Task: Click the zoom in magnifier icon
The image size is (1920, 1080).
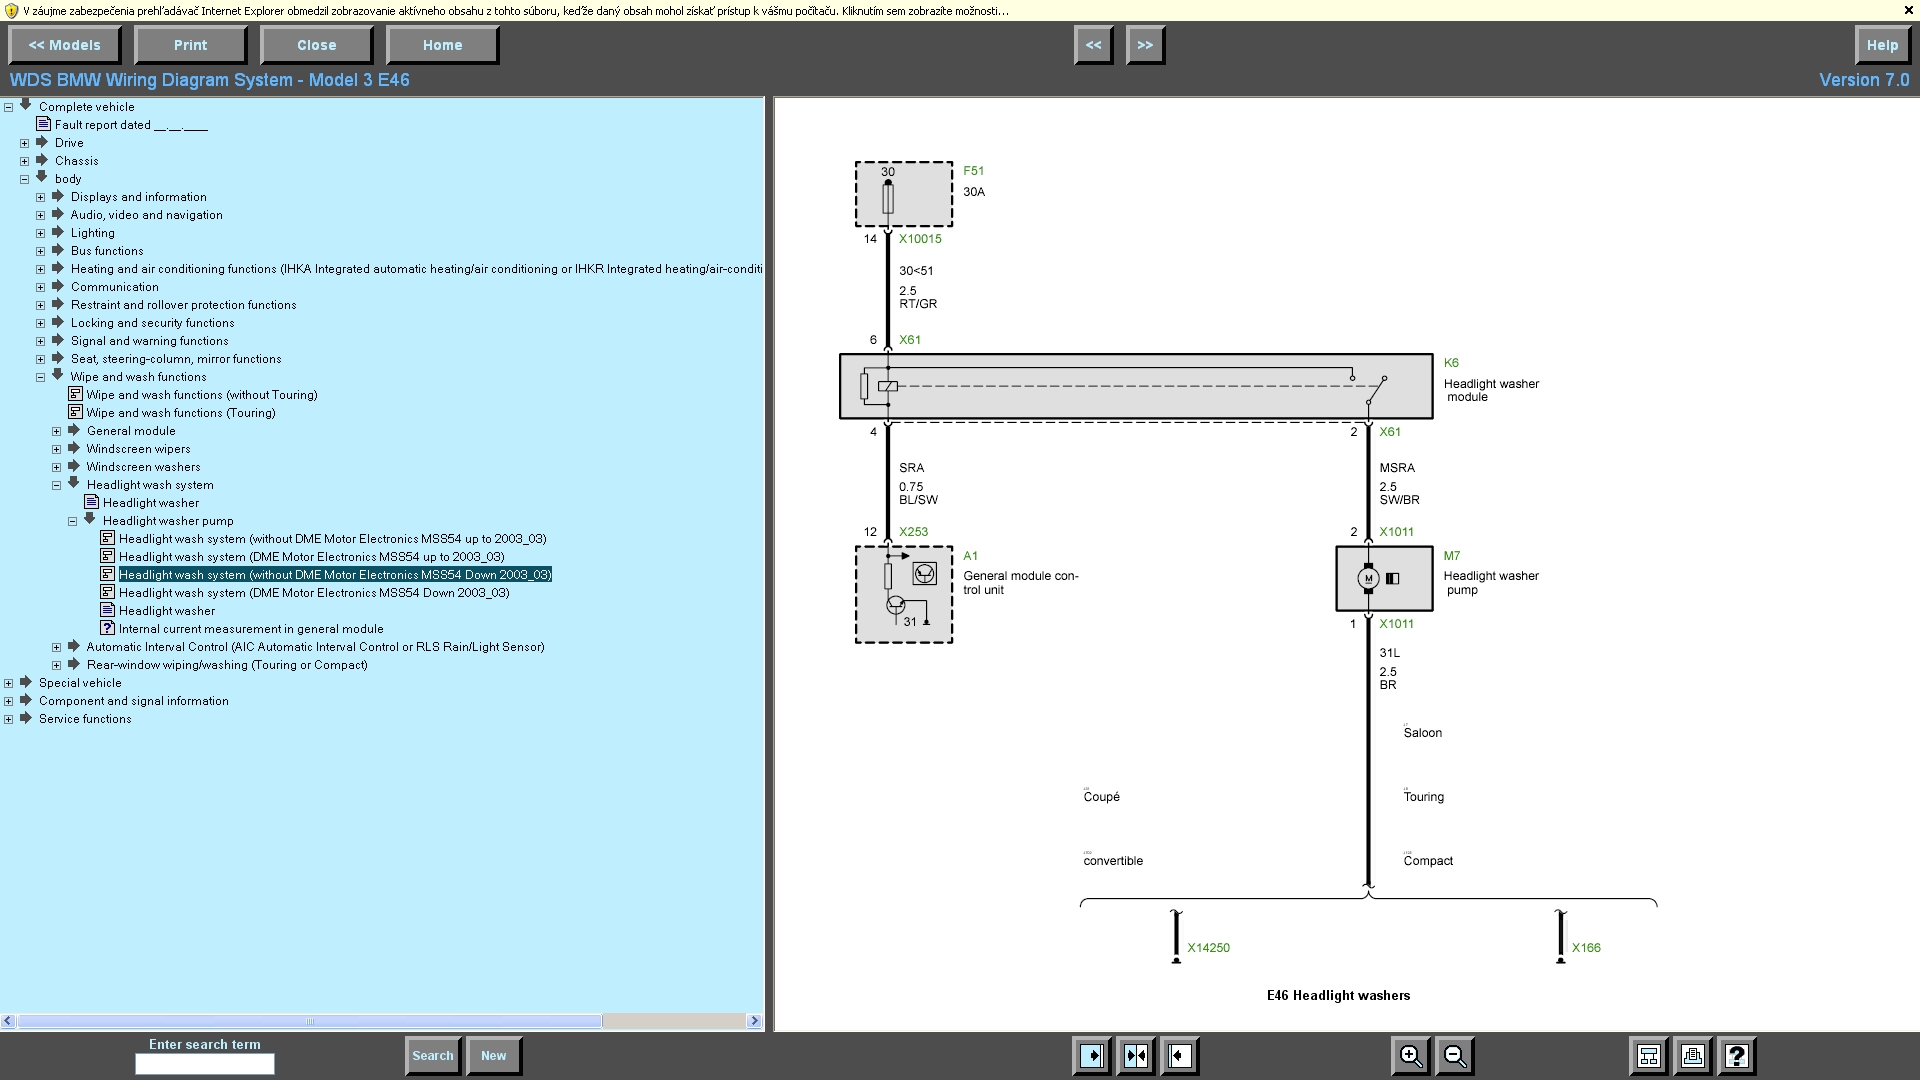Action: point(1410,1056)
